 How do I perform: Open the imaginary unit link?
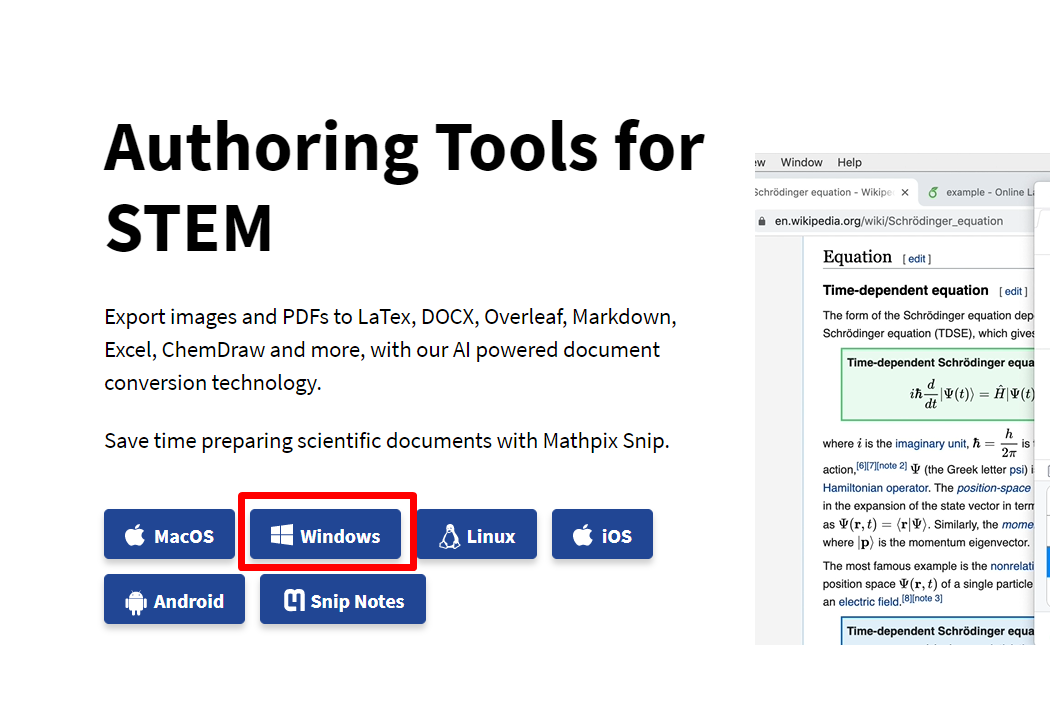[x=931, y=443]
